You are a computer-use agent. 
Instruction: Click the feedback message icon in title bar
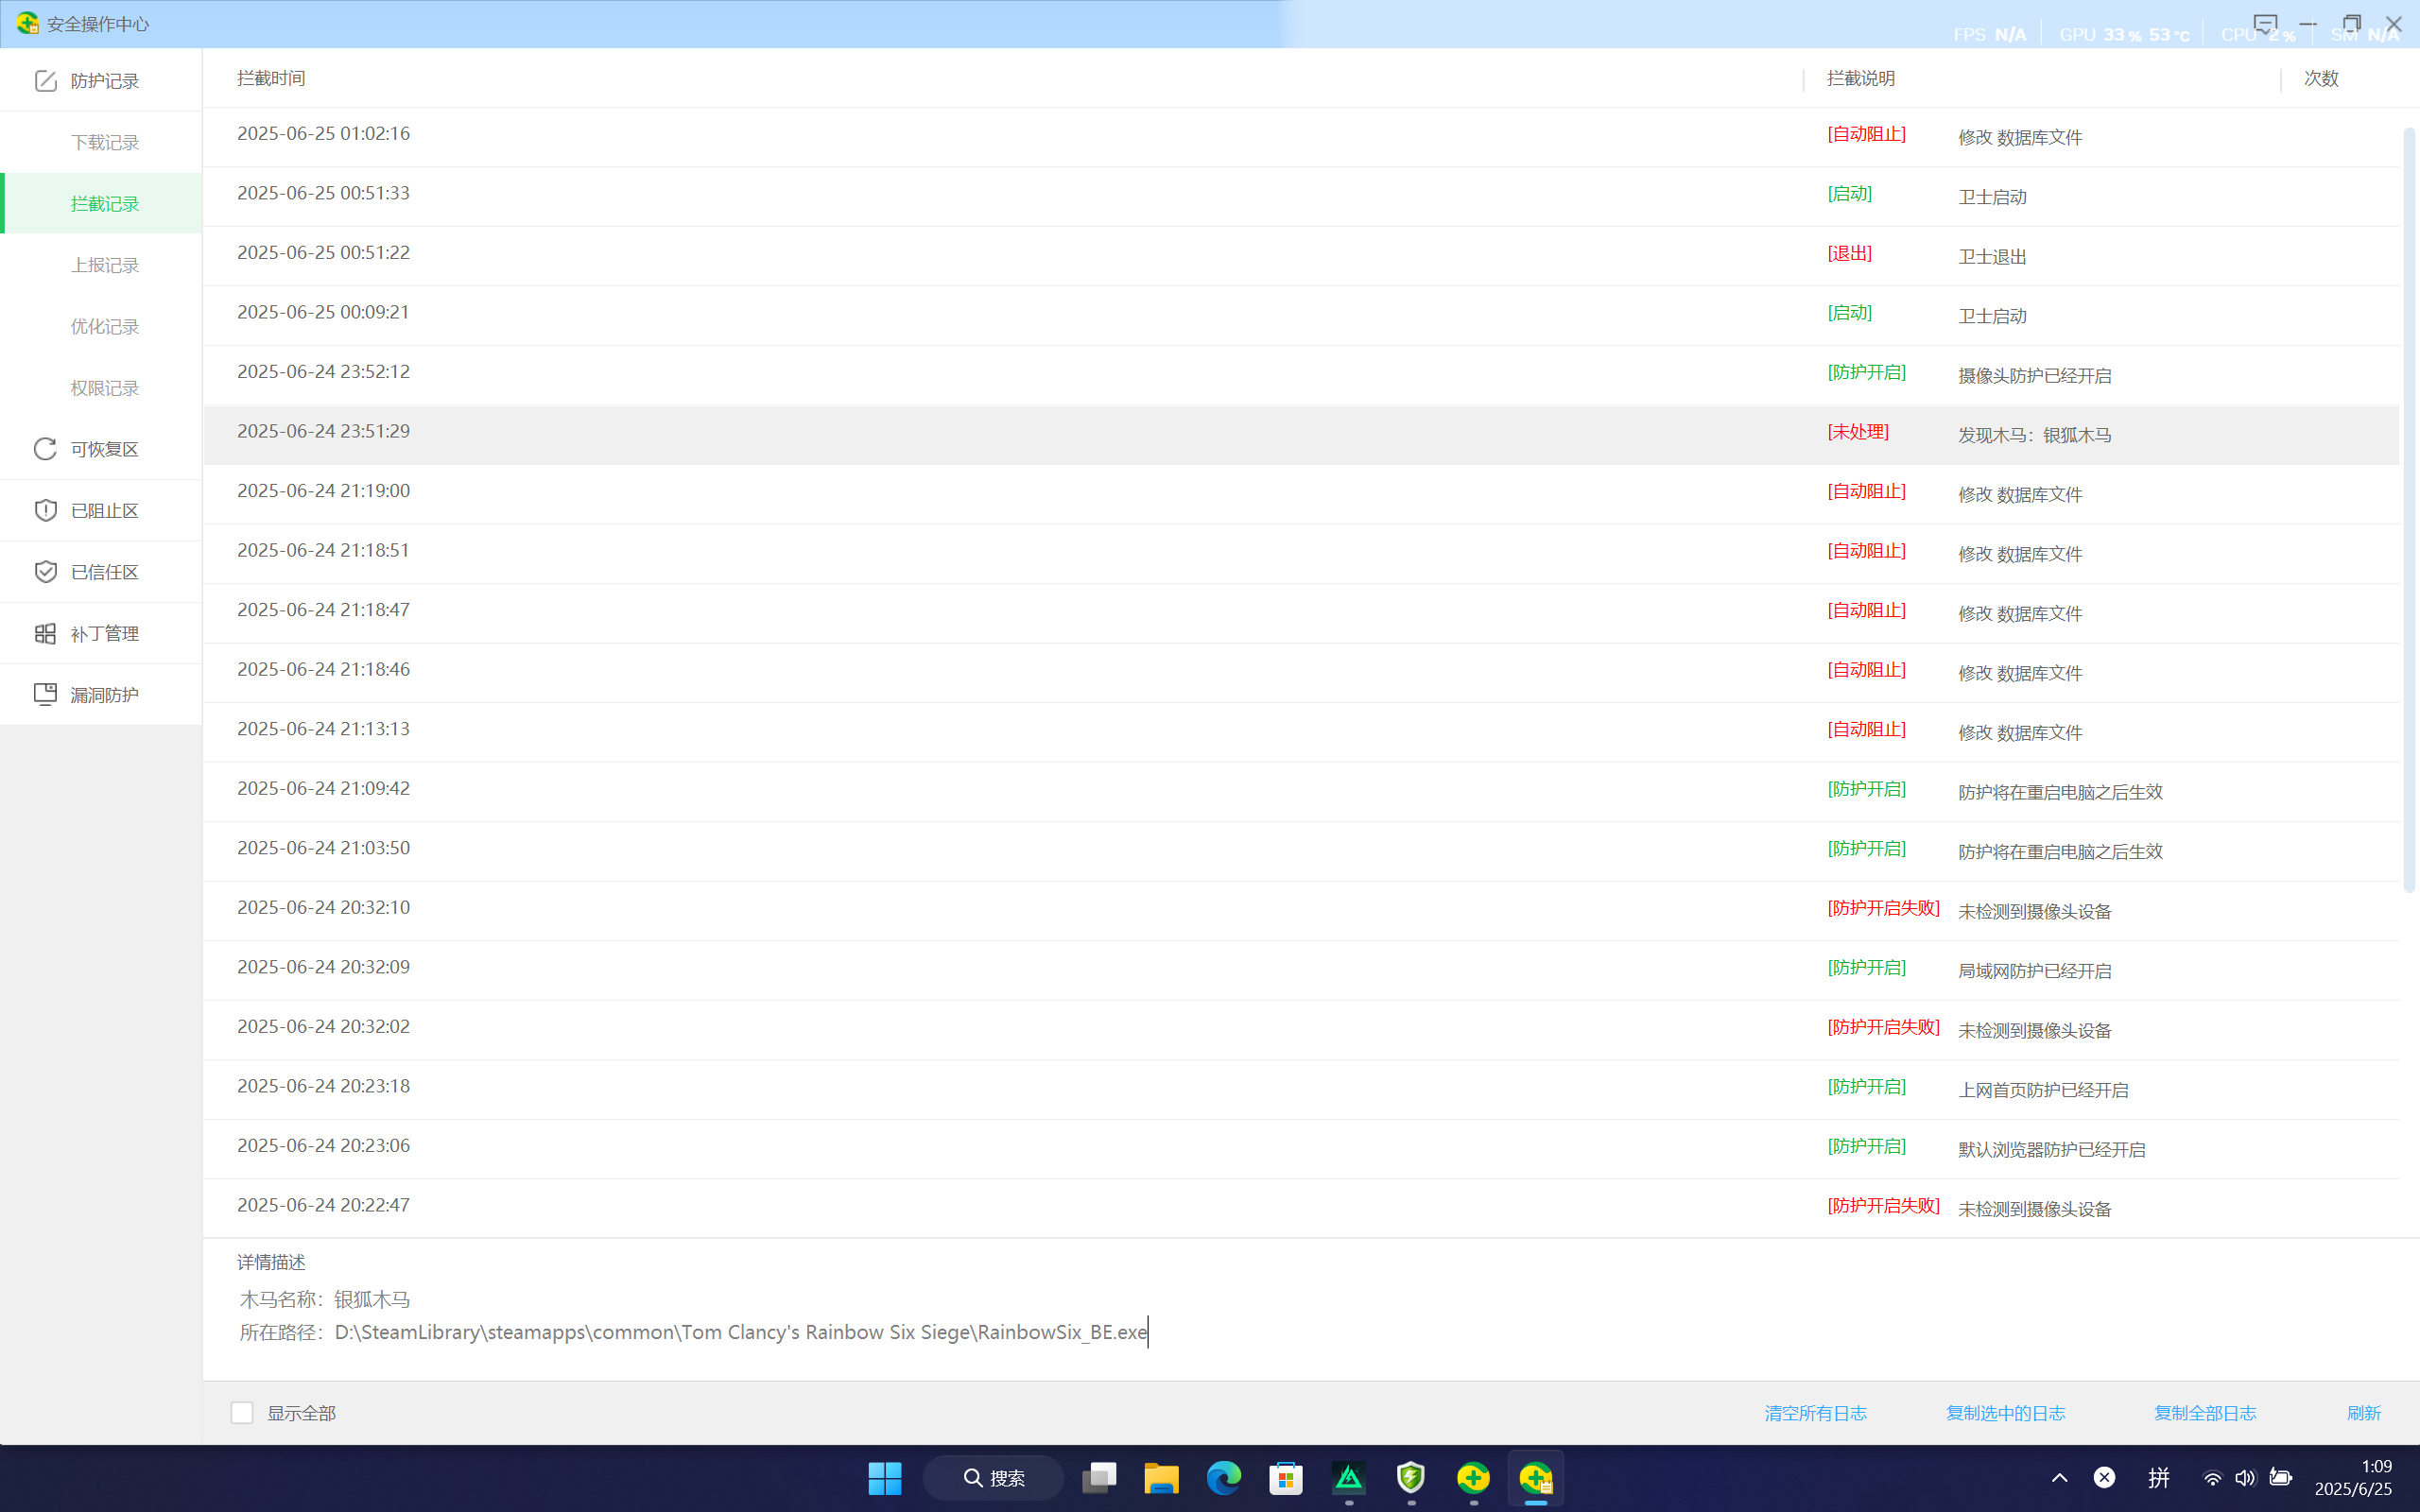[x=2264, y=23]
